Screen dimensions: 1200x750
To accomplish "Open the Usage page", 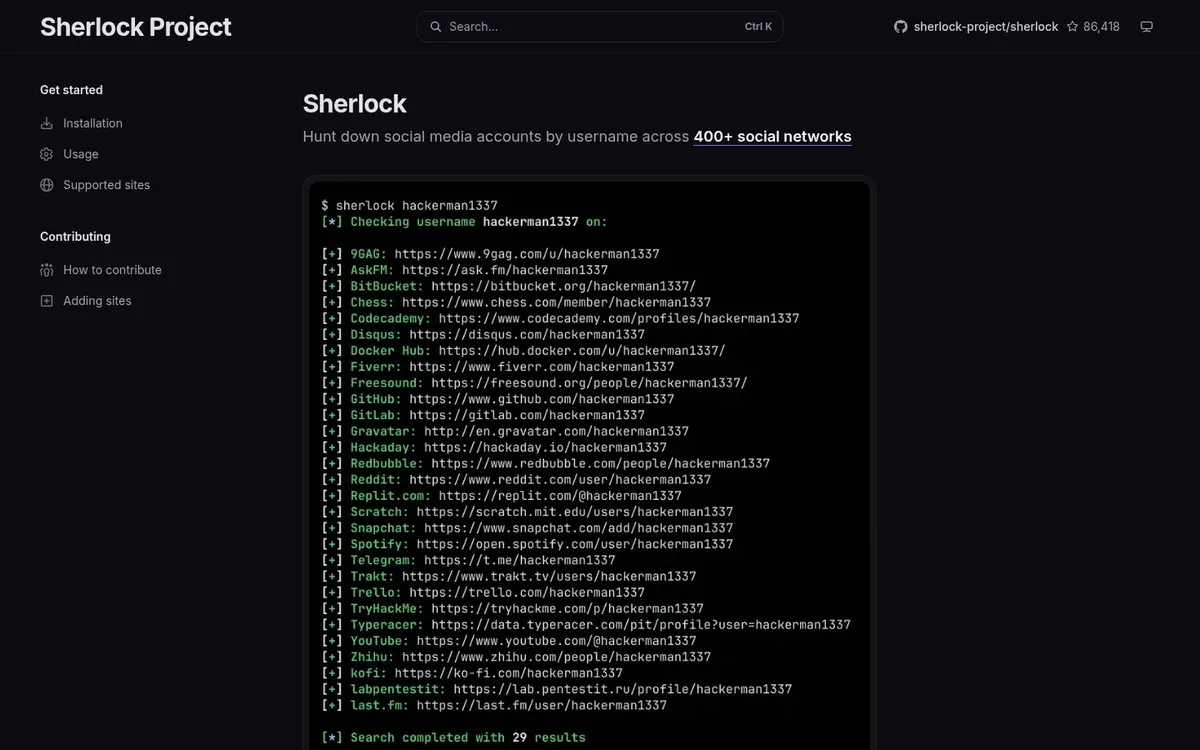I will [81, 154].
